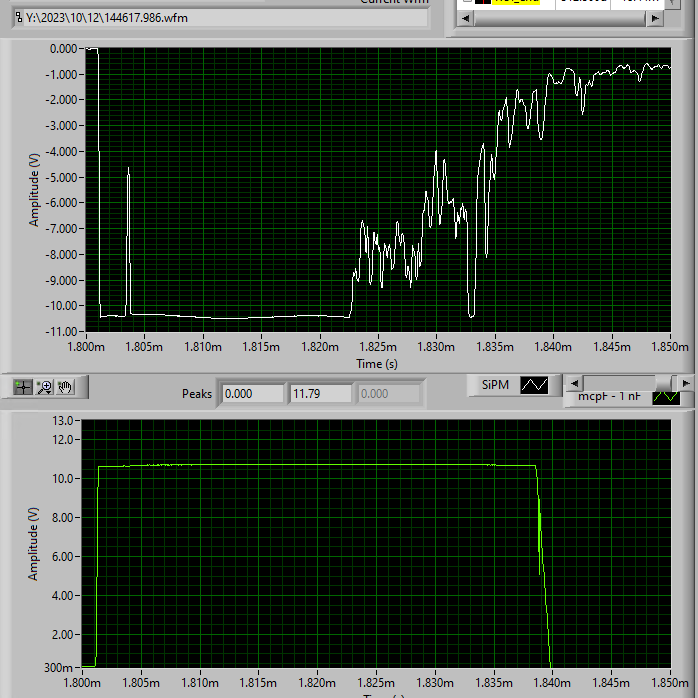Viewport: 698px width, 698px height.
Task: Click the first Peaks value field showing 0.000
Action: coord(253,394)
